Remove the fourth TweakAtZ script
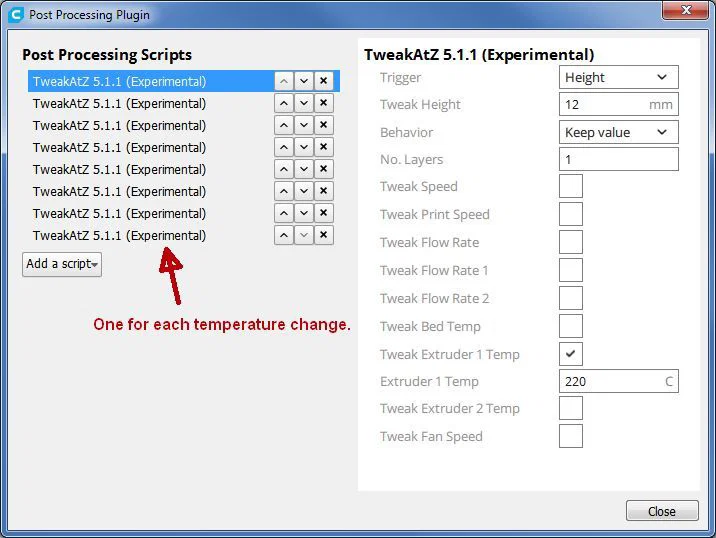The width and height of the screenshot is (716, 538). click(324, 147)
